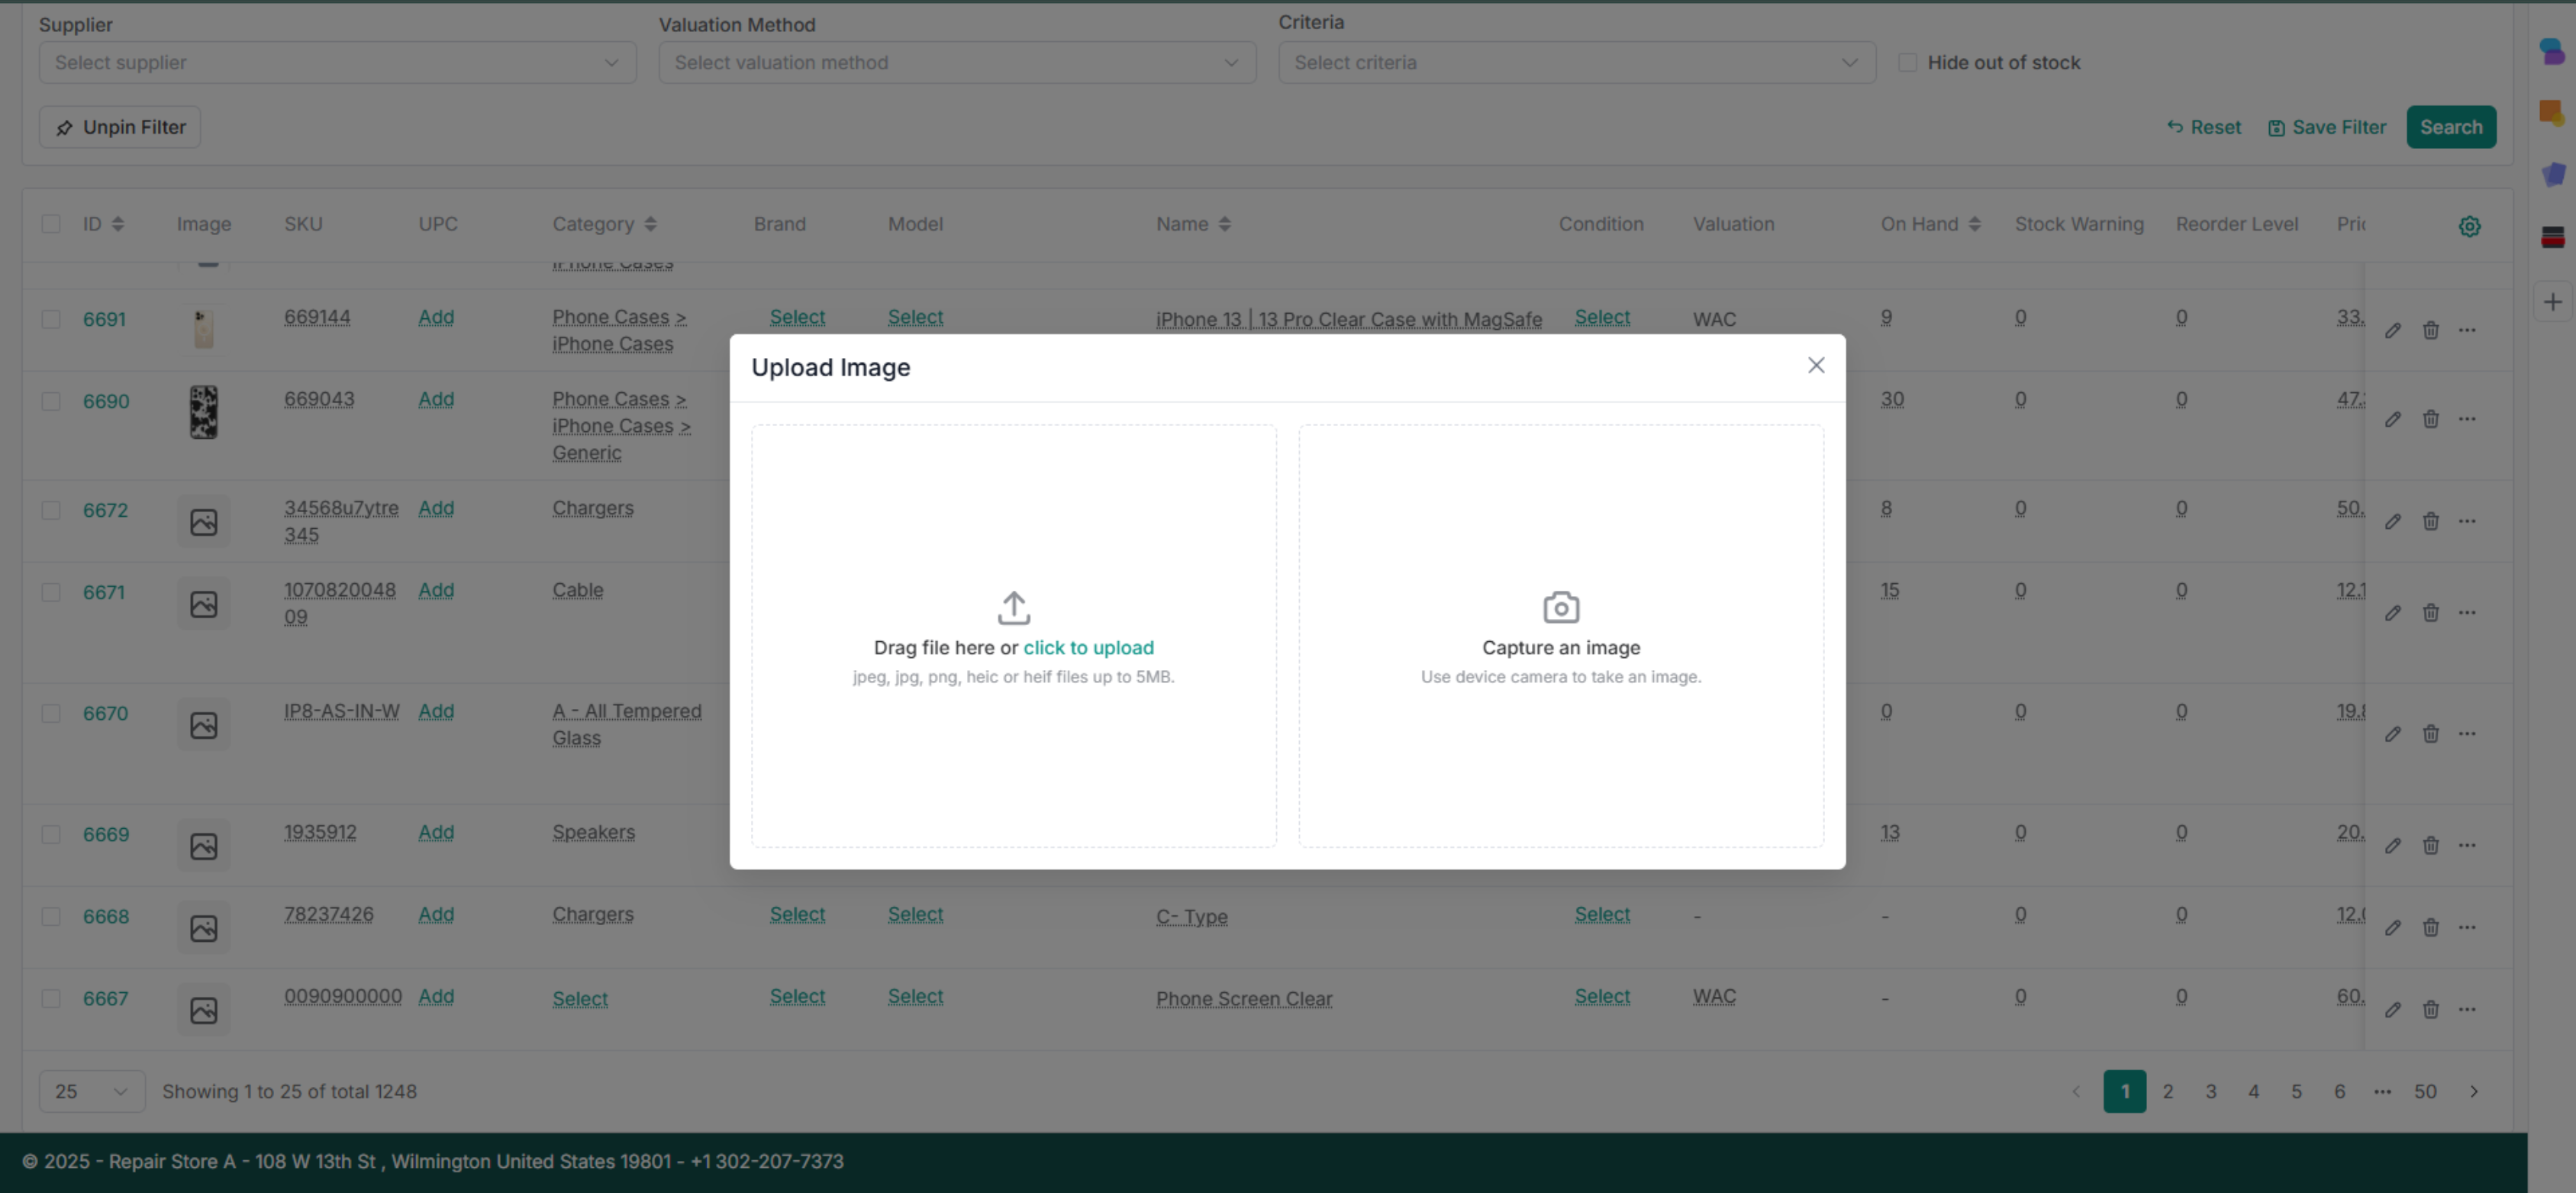
Task: Open more options for item 6667
Action: [2467, 1011]
